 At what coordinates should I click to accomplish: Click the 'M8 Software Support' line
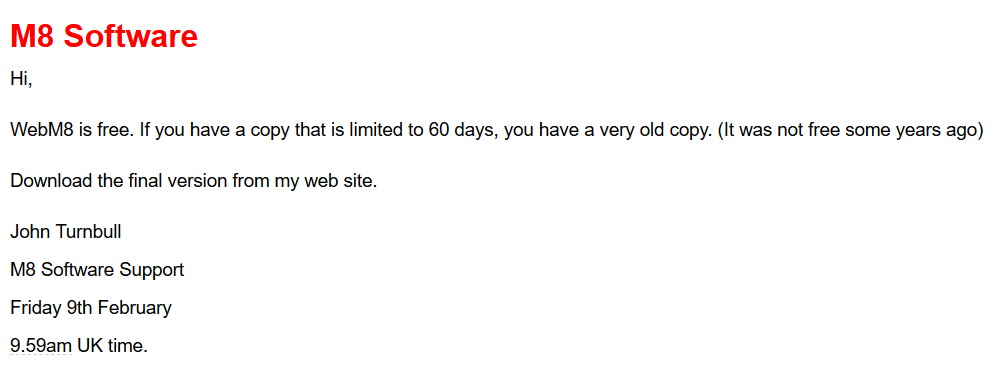click(97, 270)
